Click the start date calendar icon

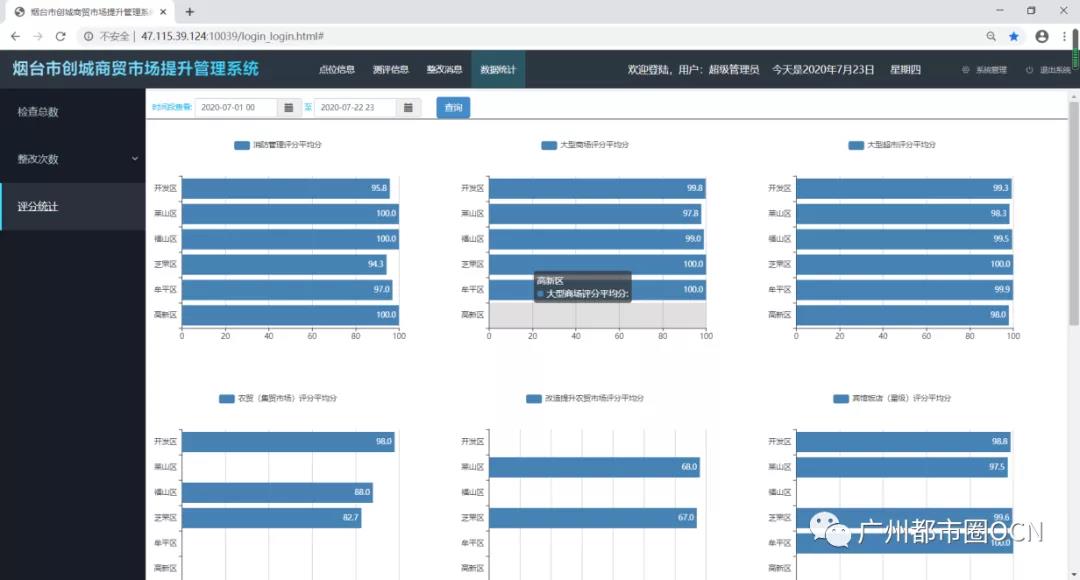coord(289,108)
